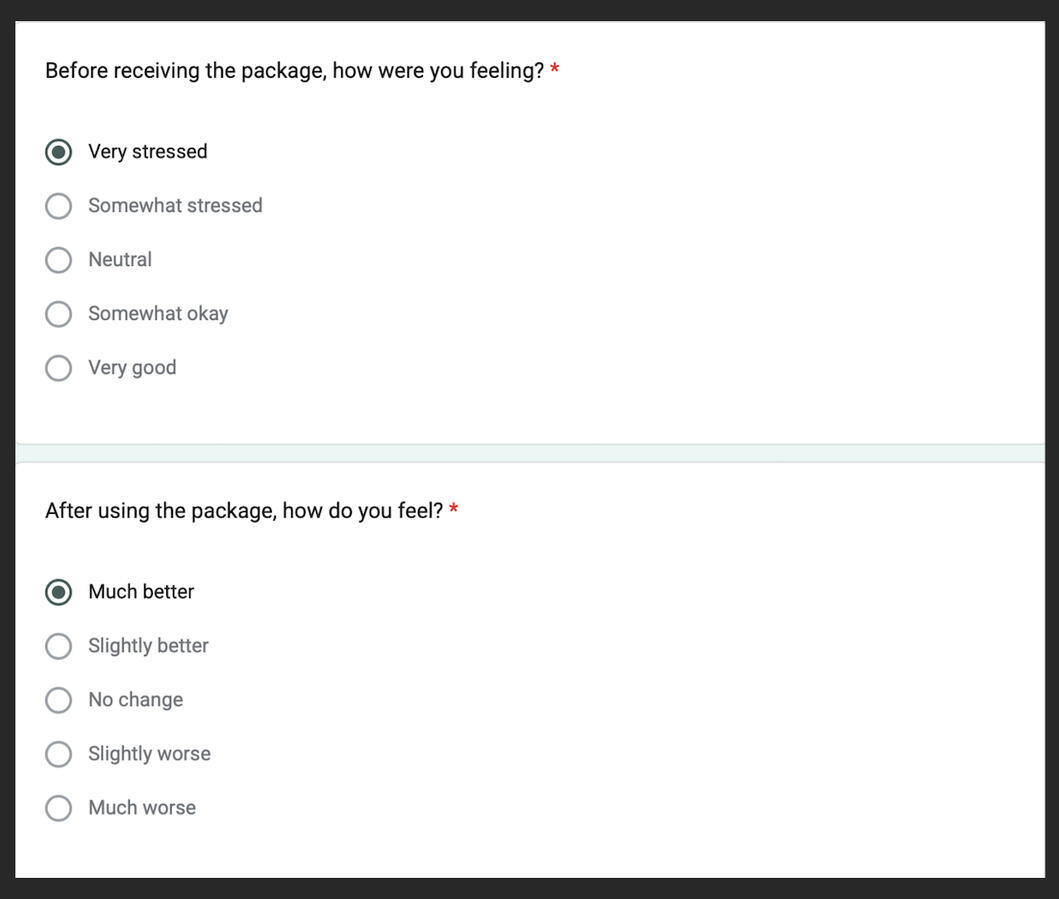Pick the 'Somewhat okay' radio option
Screen dimensions: 1059x899
(59, 314)
